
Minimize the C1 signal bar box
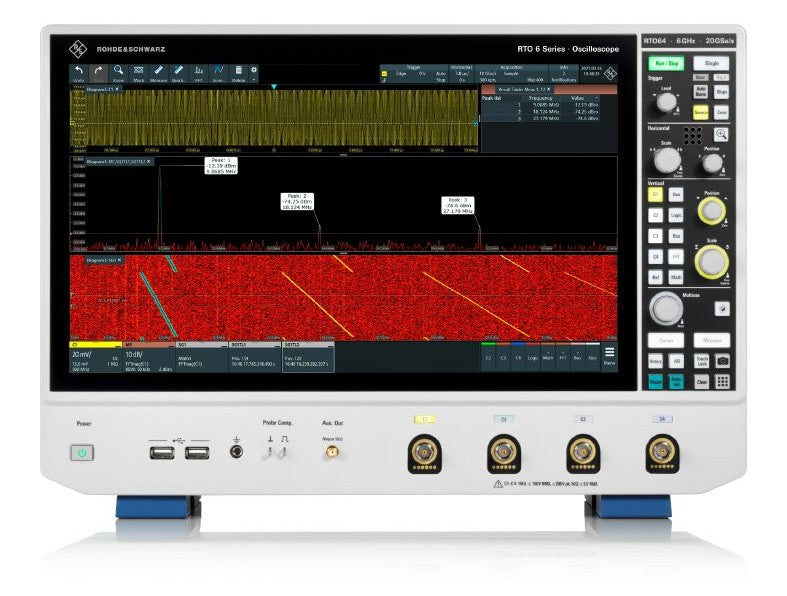coord(118,345)
